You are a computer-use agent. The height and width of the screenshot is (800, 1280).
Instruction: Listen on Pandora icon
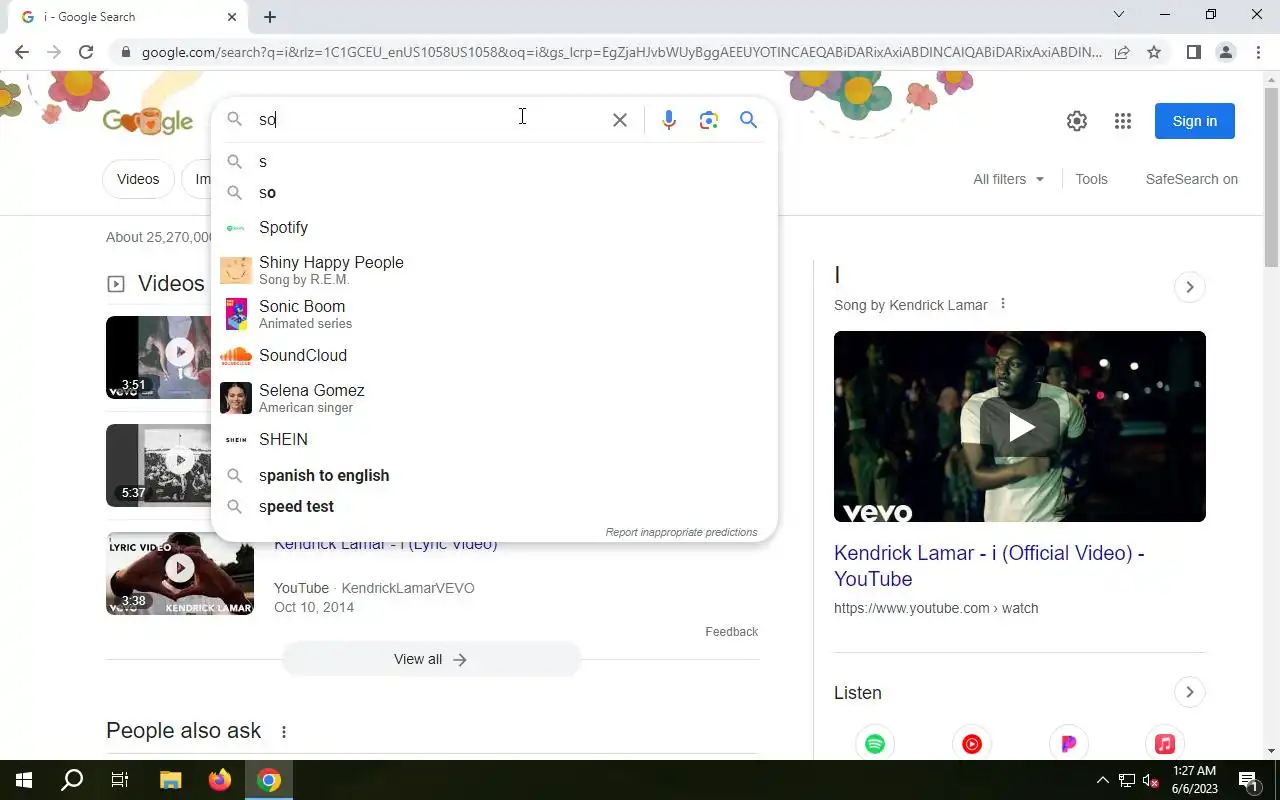click(1068, 744)
